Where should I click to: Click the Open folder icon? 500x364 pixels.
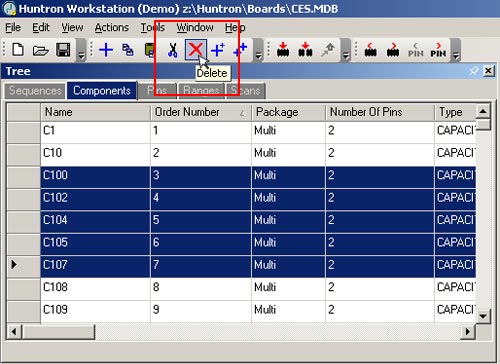click(40, 51)
